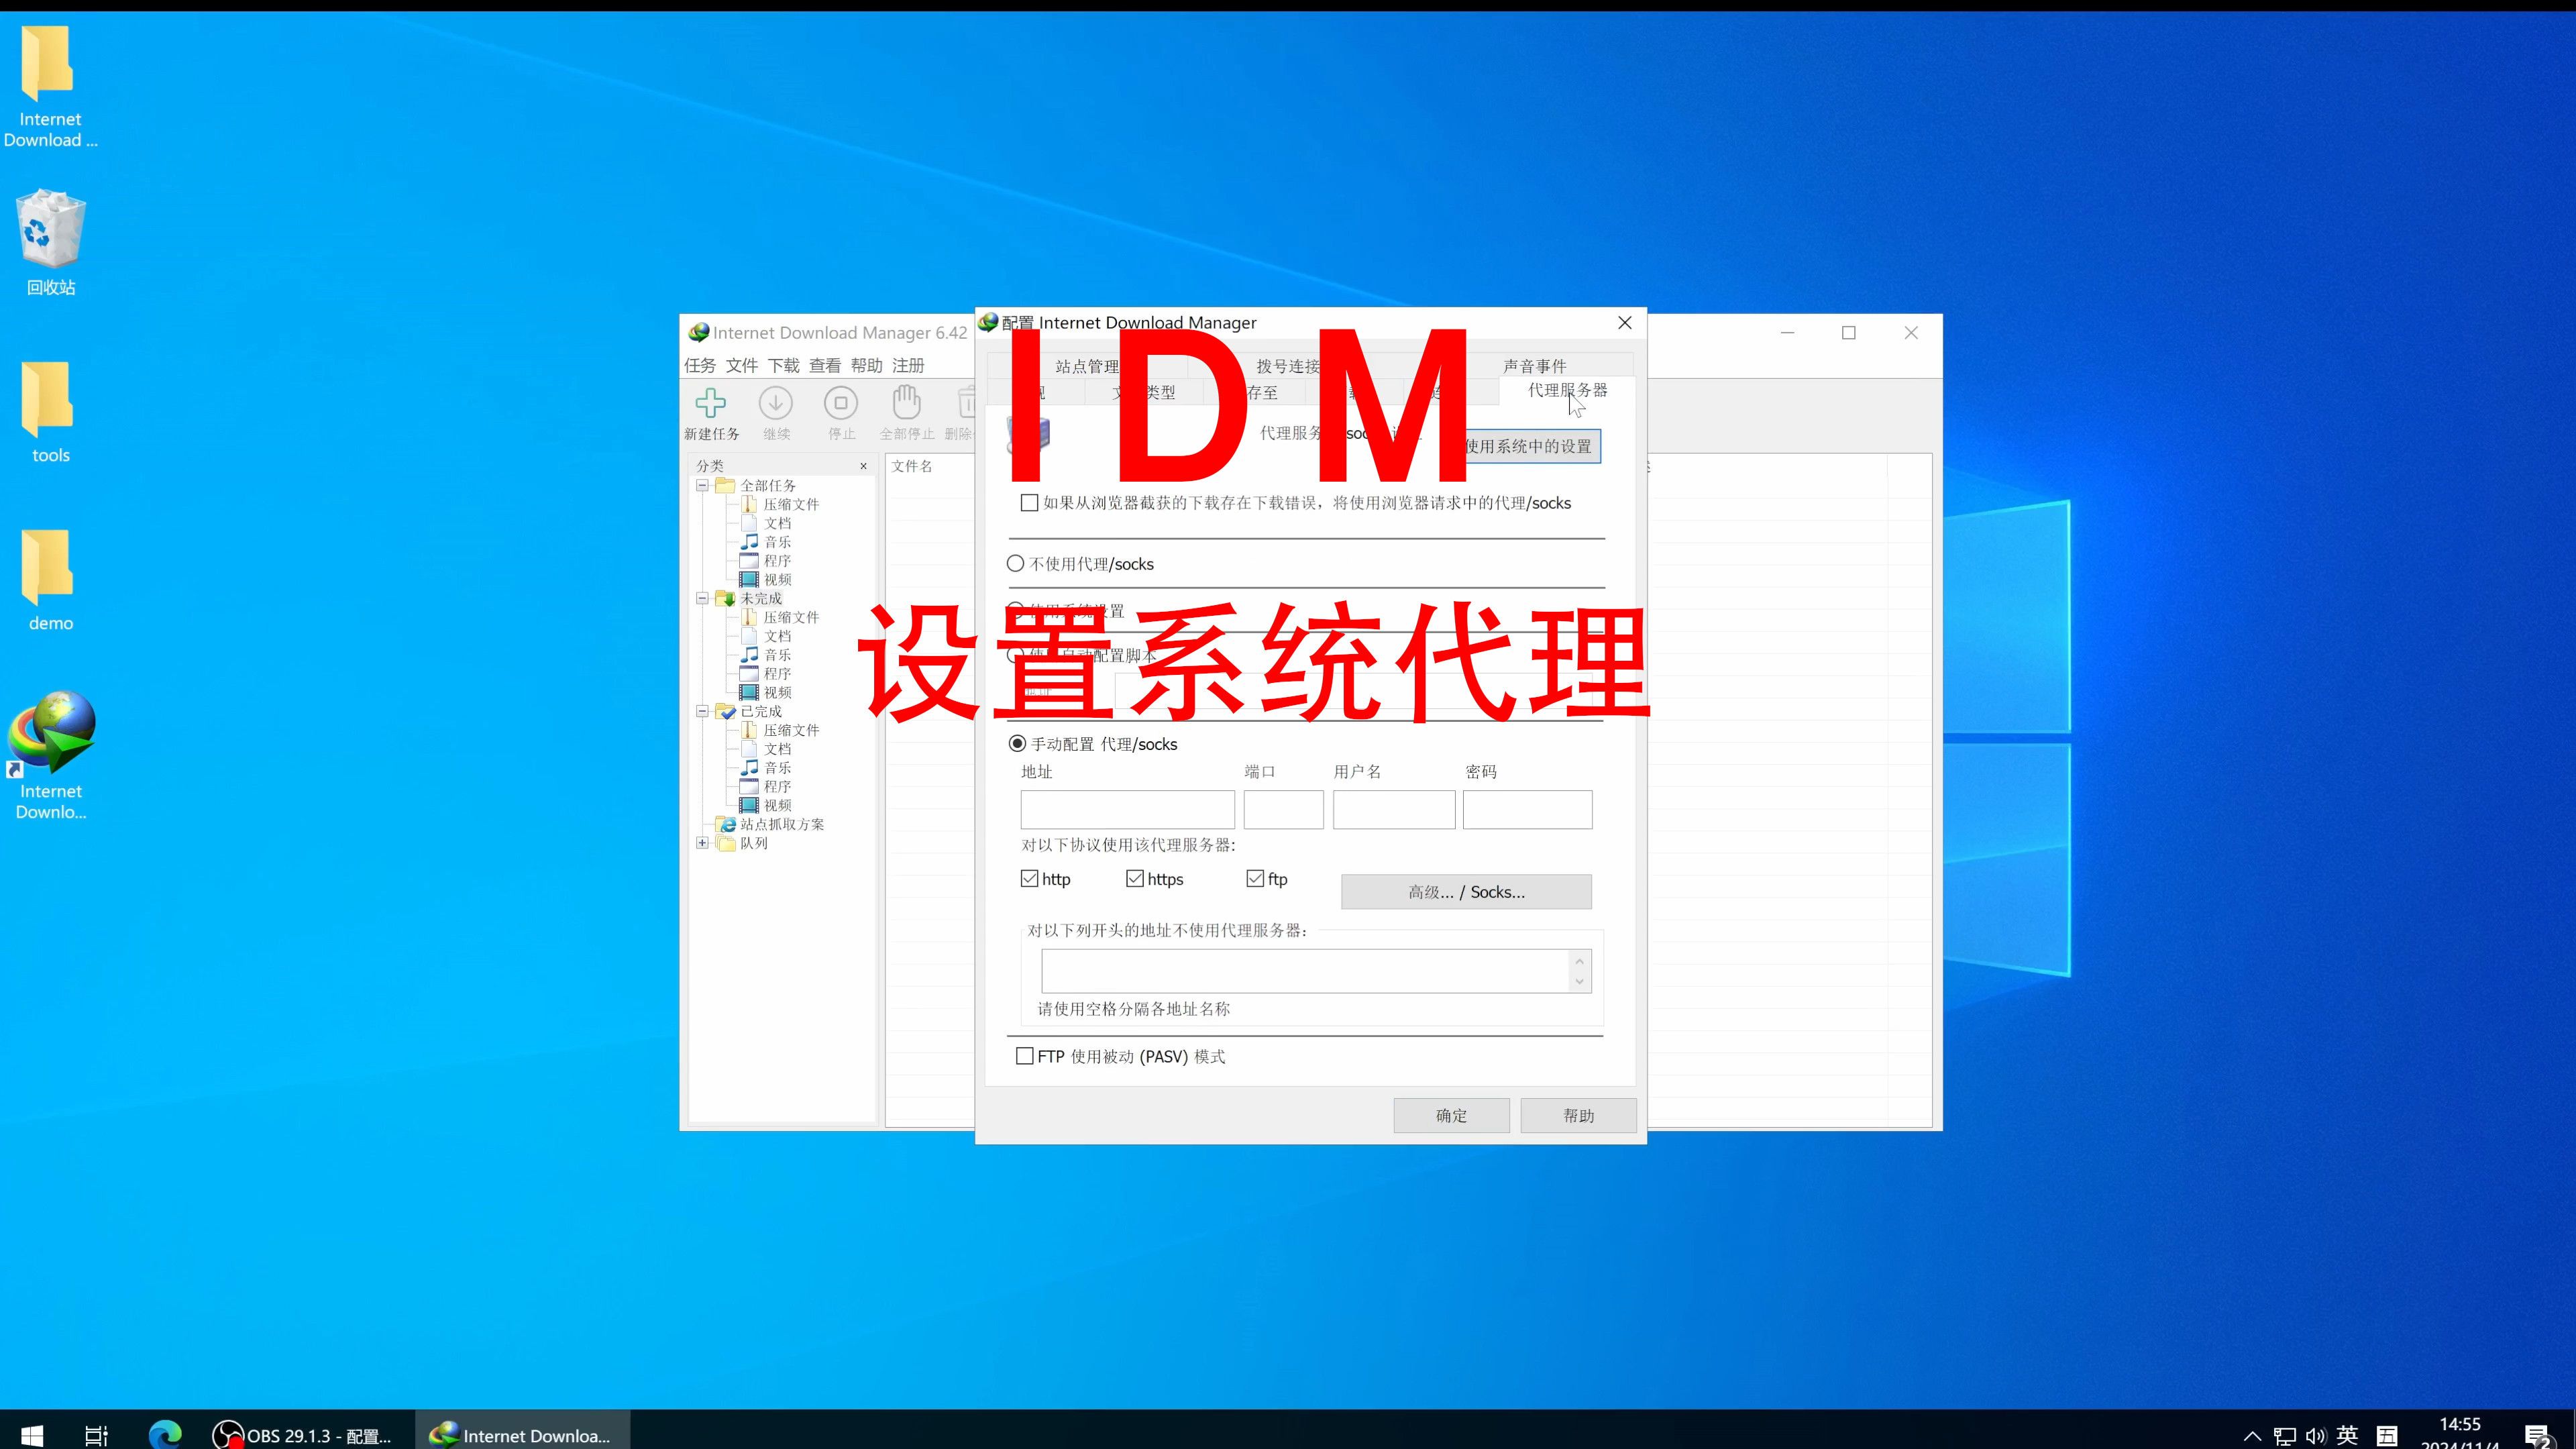Screen dimensions: 2576x1449
Task: Click the proxy exceptions address text box
Action: pos(1305,971)
